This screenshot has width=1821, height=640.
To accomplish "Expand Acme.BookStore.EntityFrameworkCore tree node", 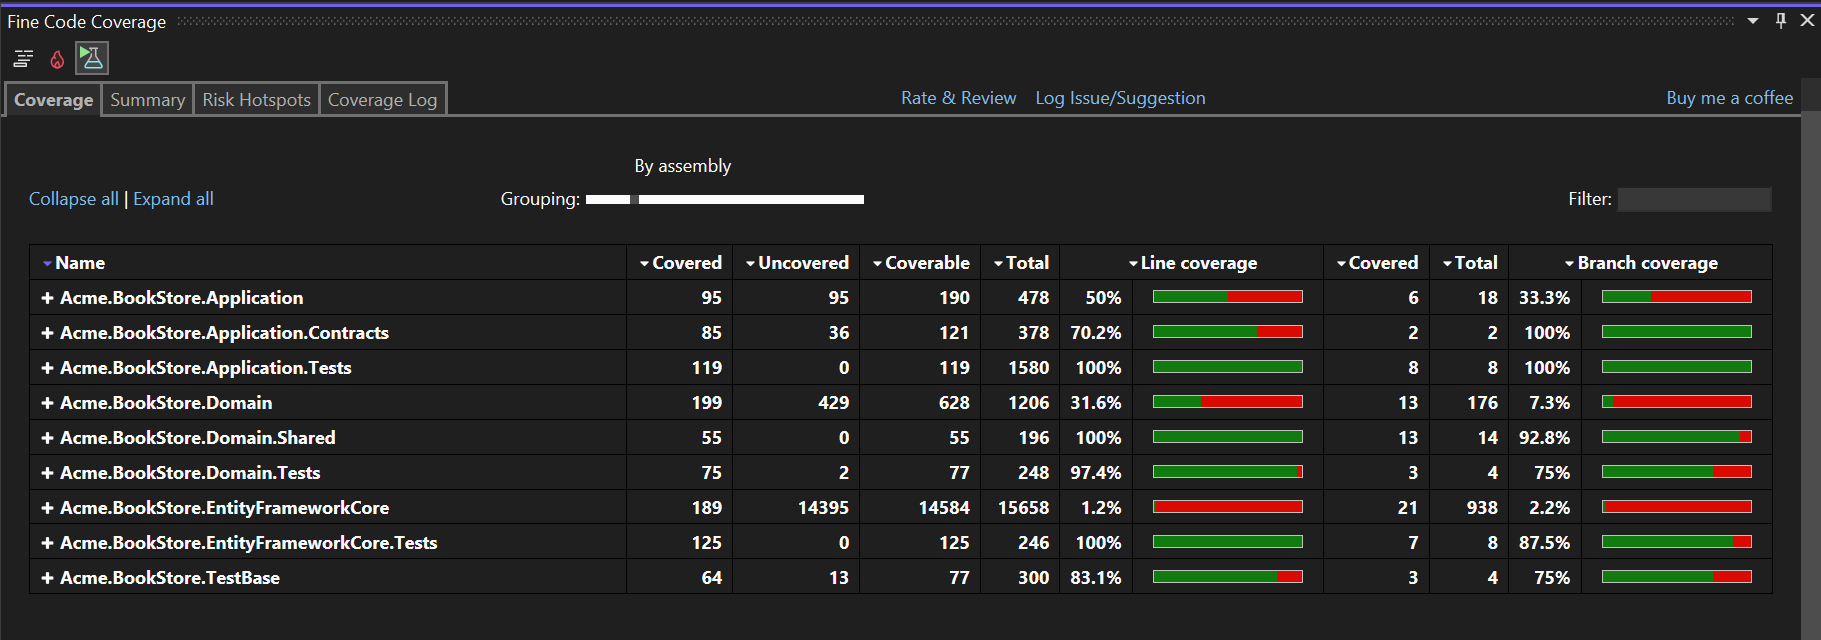I will click(x=47, y=508).
